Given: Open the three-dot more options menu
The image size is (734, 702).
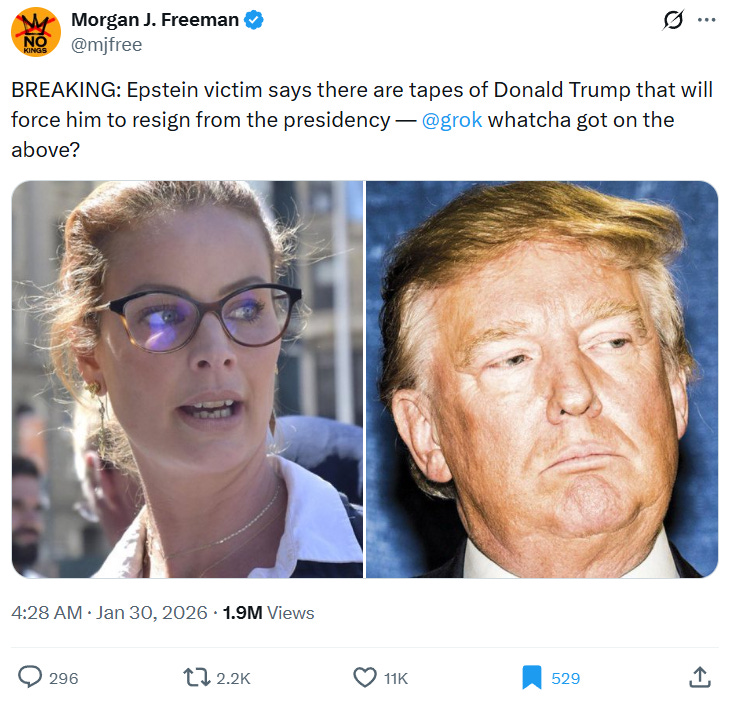Looking at the screenshot, I should click(706, 20).
